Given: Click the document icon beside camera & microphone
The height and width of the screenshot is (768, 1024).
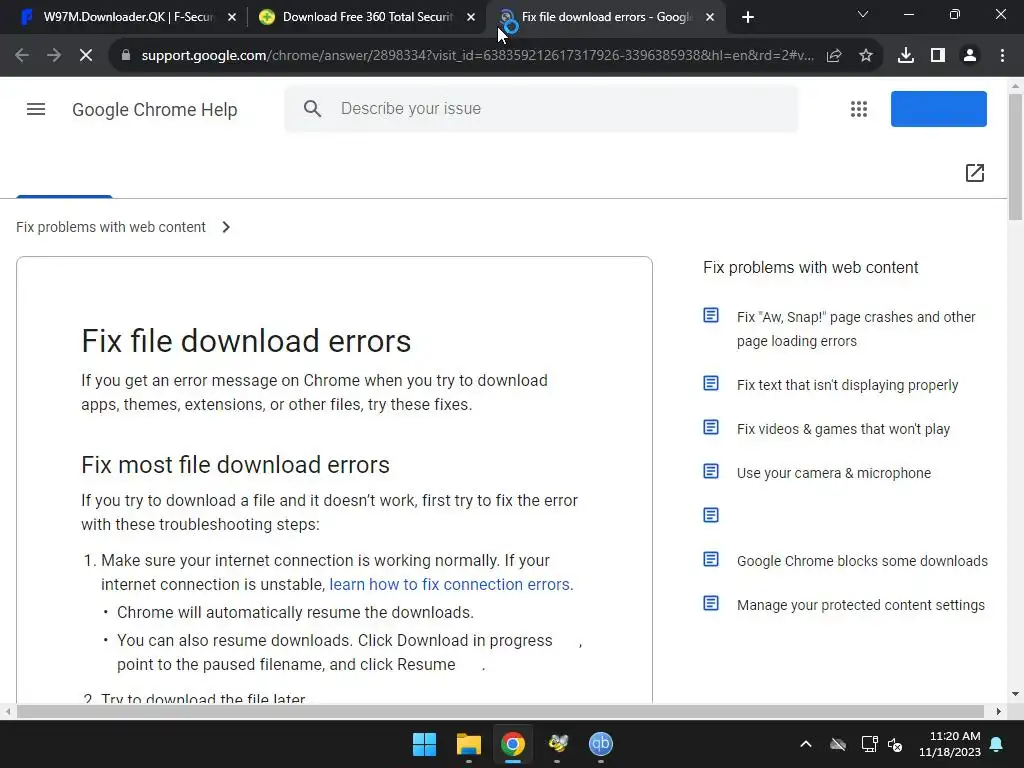Looking at the screenshot, I should [x=711, y=471].
